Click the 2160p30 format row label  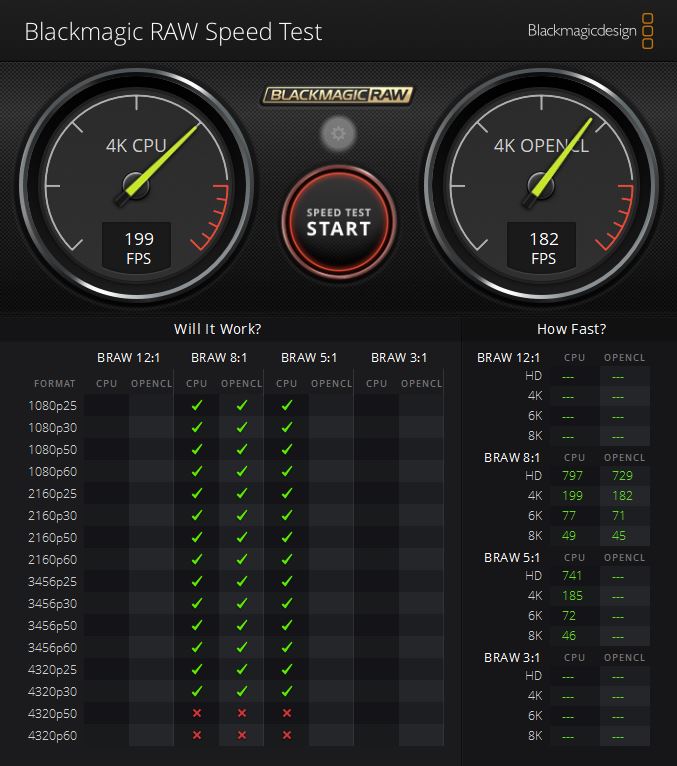[x=53, y=515]
